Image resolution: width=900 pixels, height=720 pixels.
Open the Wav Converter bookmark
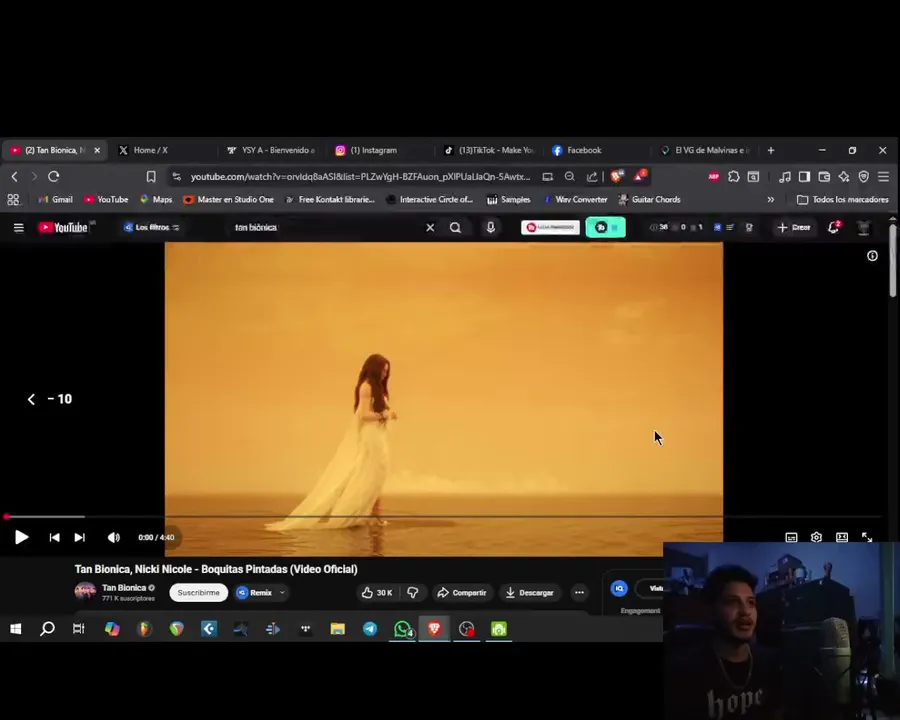[575, 200]
